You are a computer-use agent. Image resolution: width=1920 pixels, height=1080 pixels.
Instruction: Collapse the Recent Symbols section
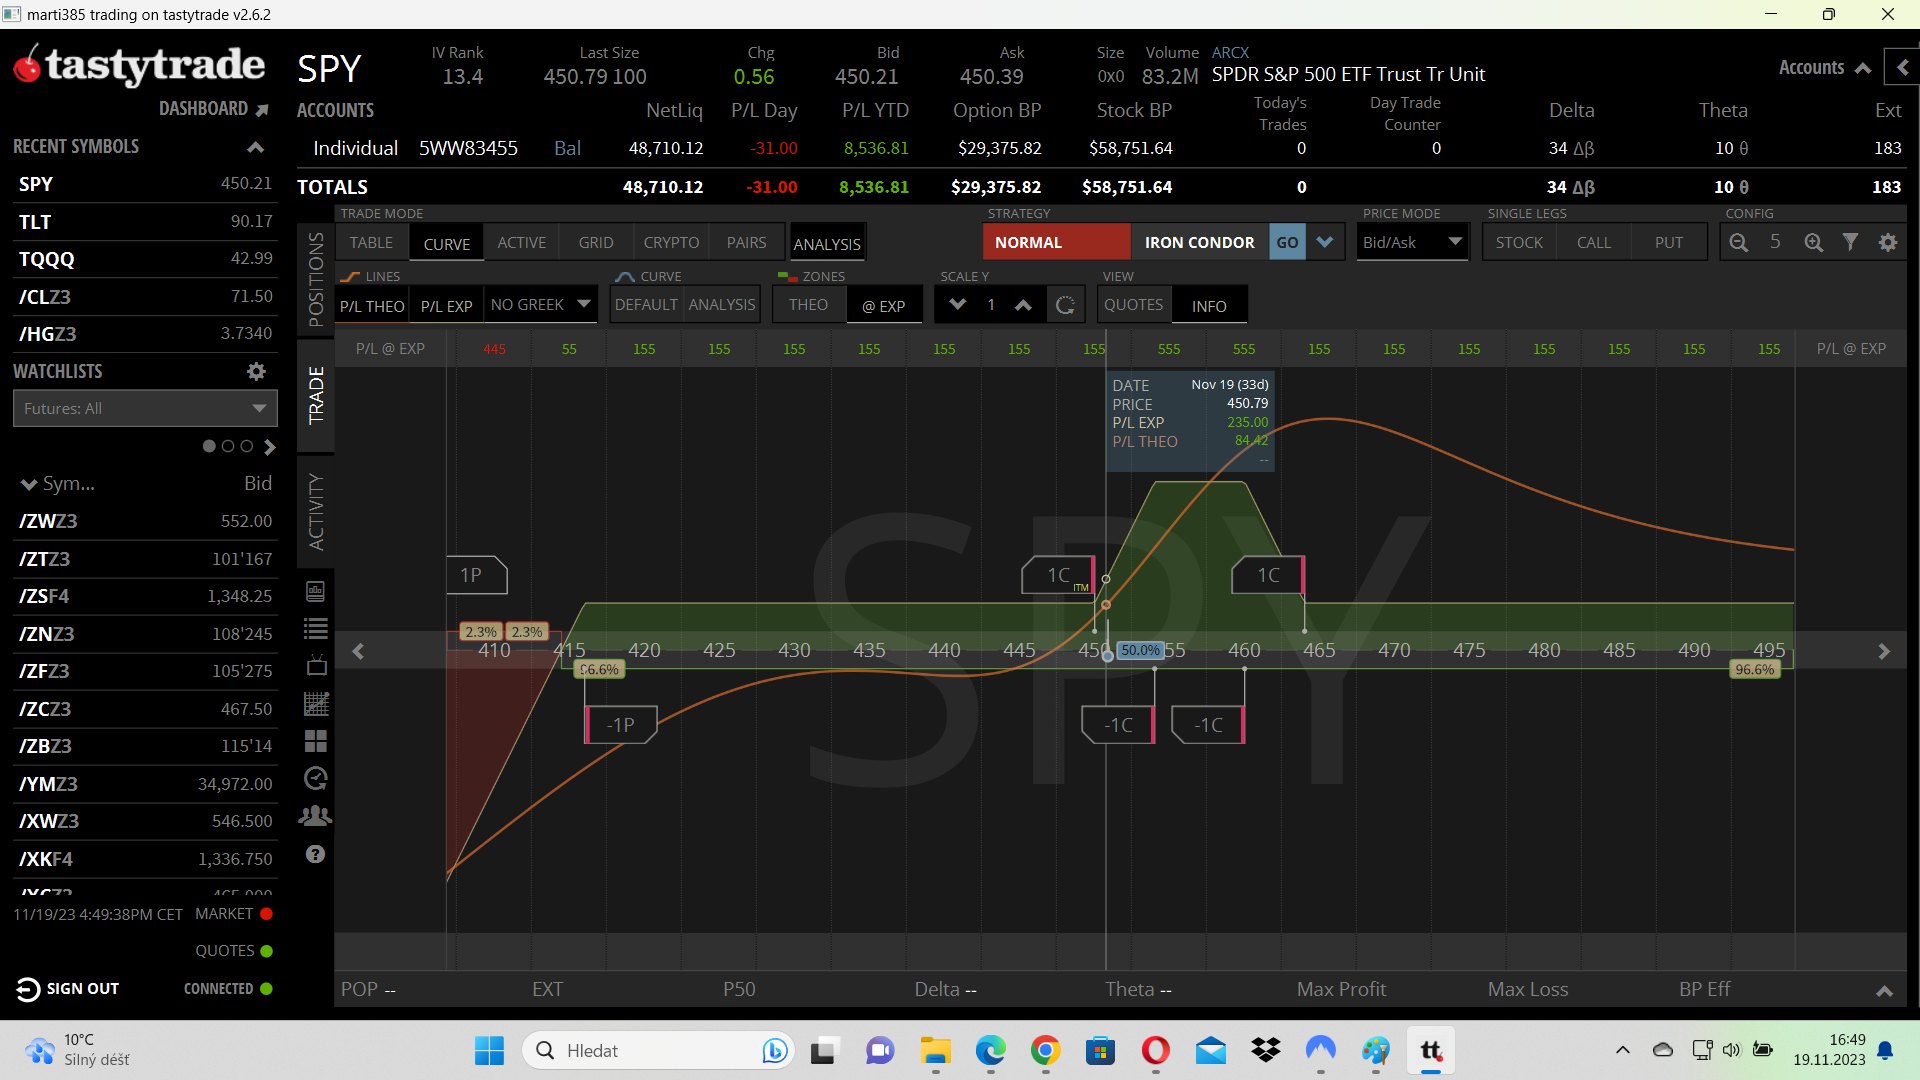coord(255,147)
